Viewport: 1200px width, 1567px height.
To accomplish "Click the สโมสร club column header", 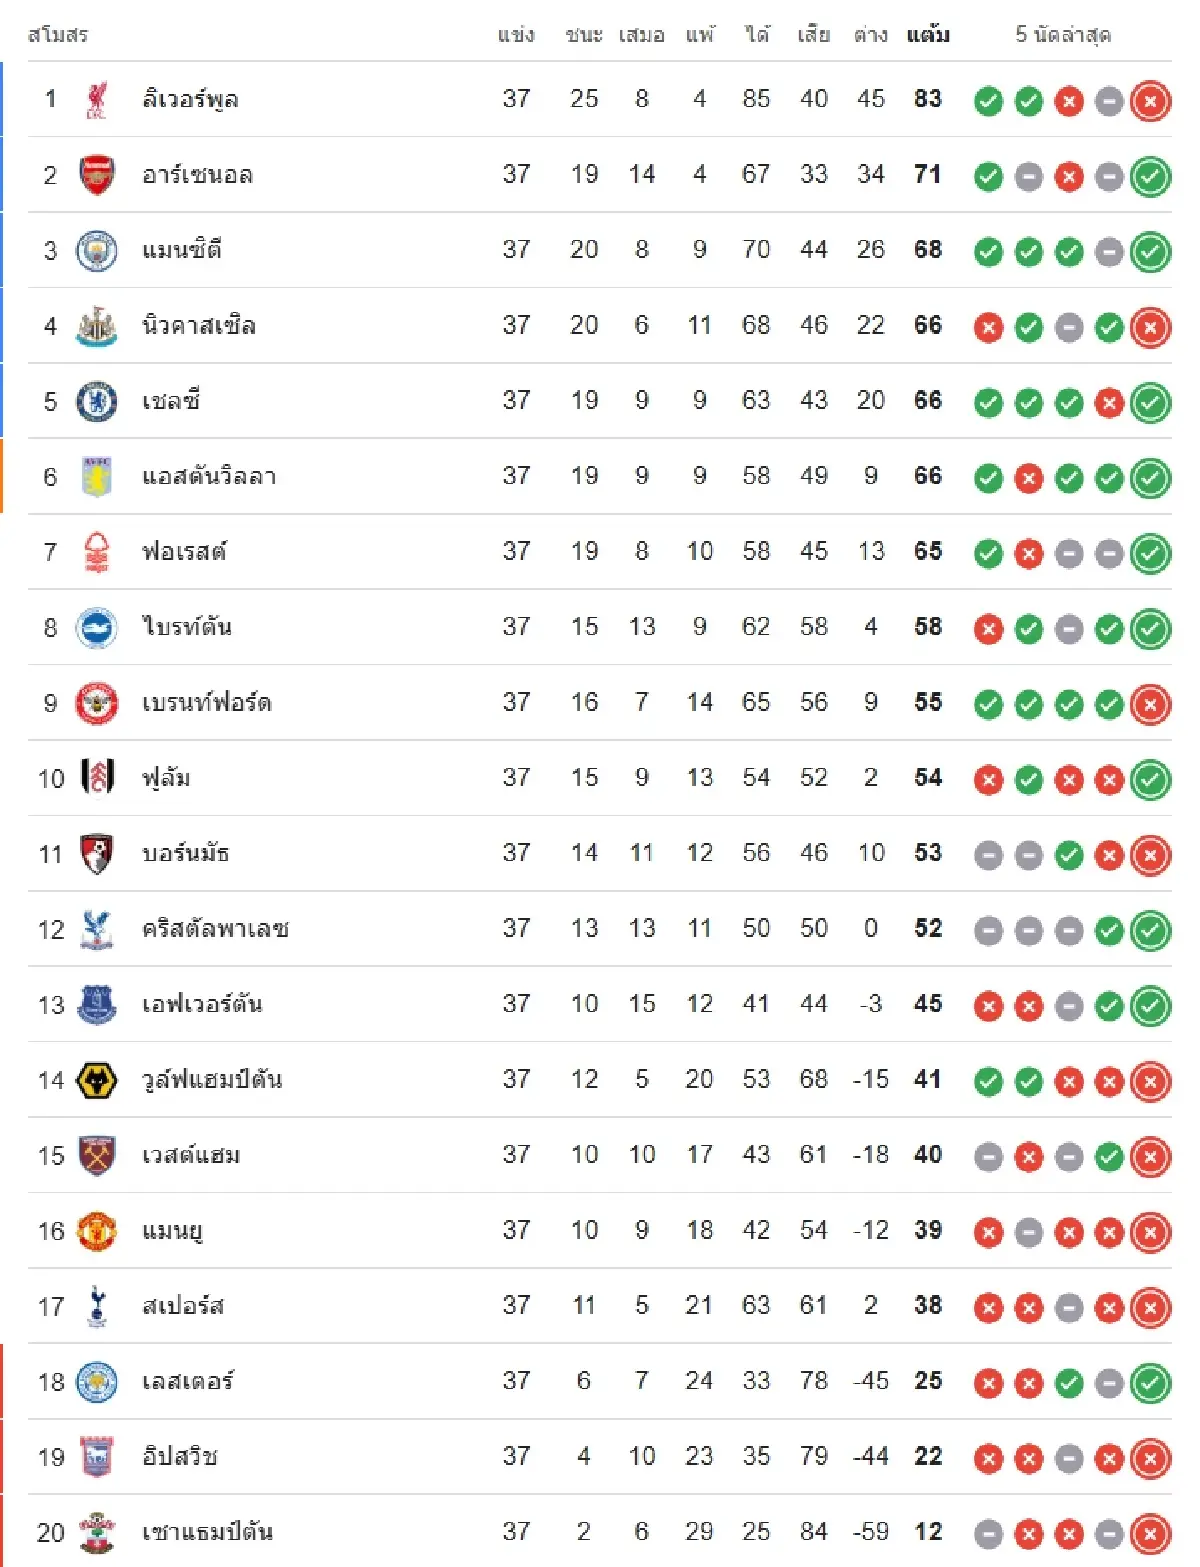I will click(58, 35).
